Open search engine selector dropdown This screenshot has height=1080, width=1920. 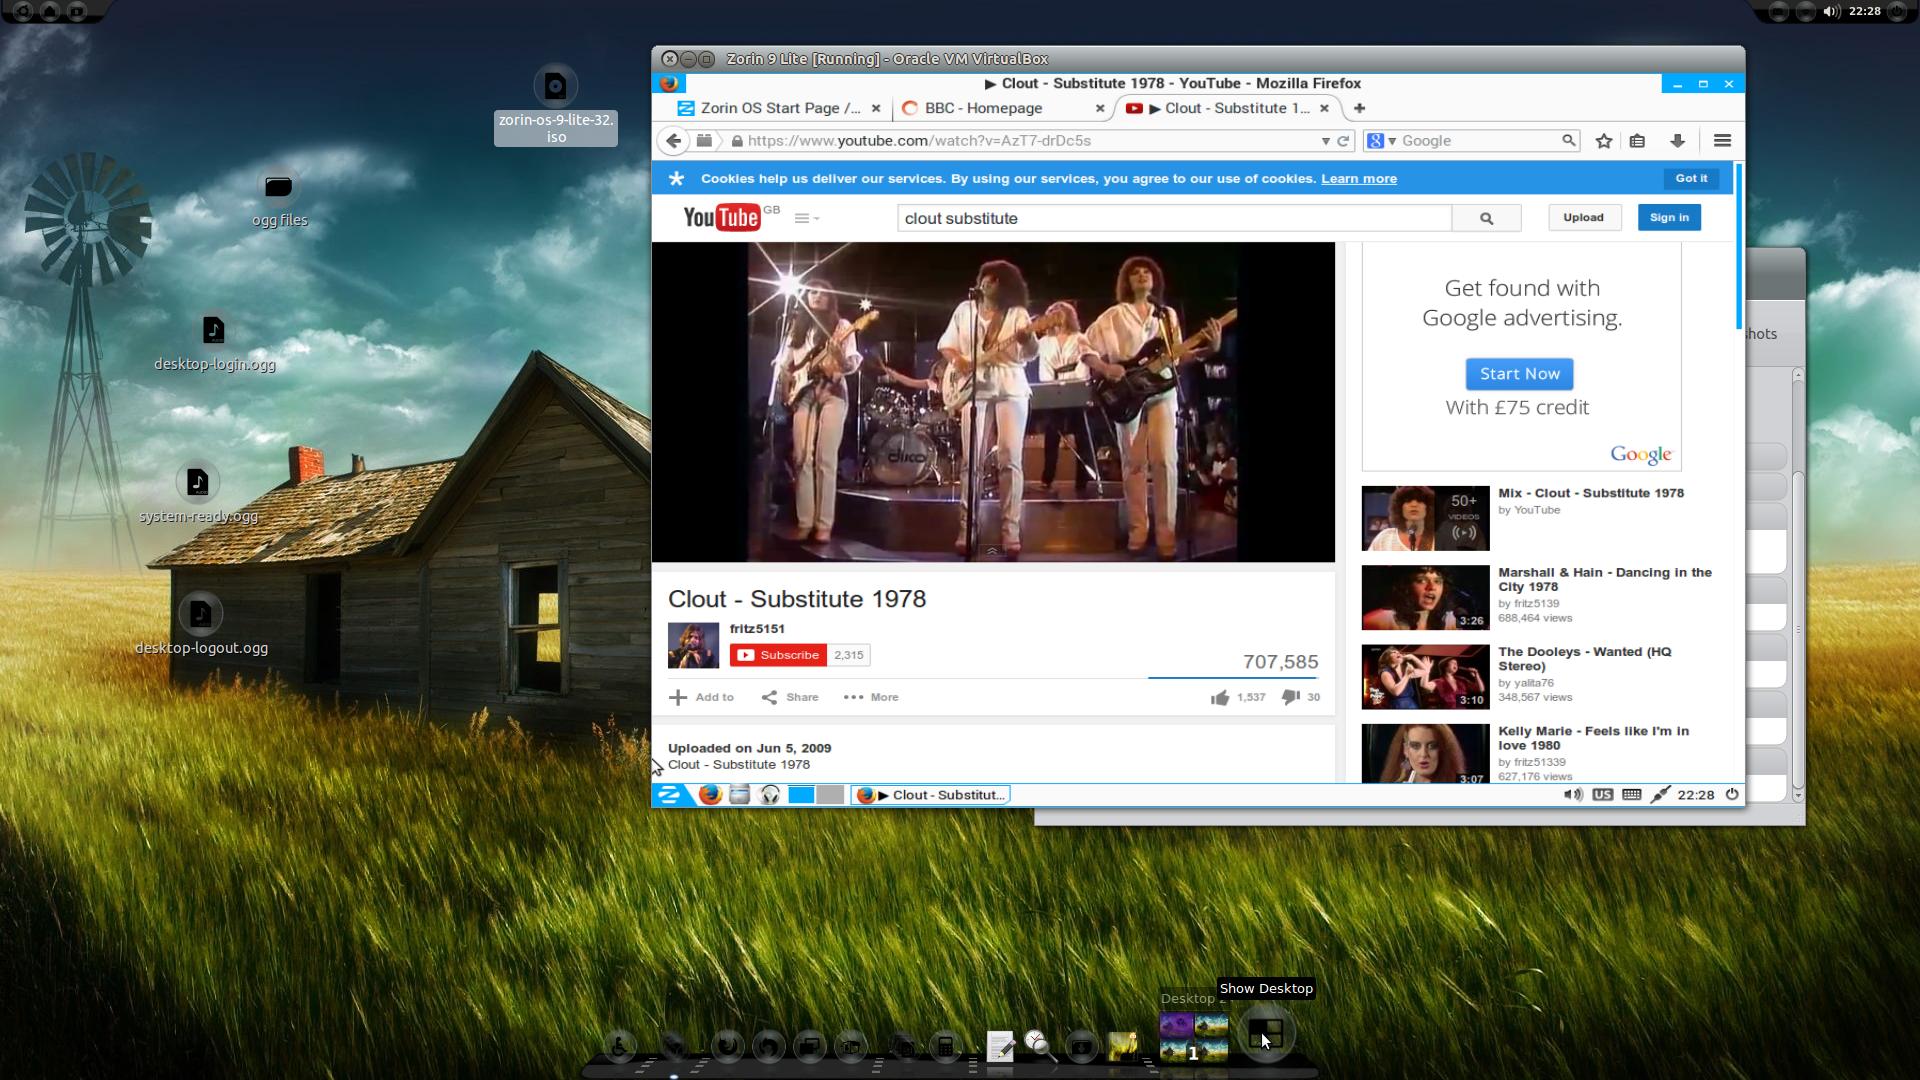pyautogui.click(x=1382, y=141)
